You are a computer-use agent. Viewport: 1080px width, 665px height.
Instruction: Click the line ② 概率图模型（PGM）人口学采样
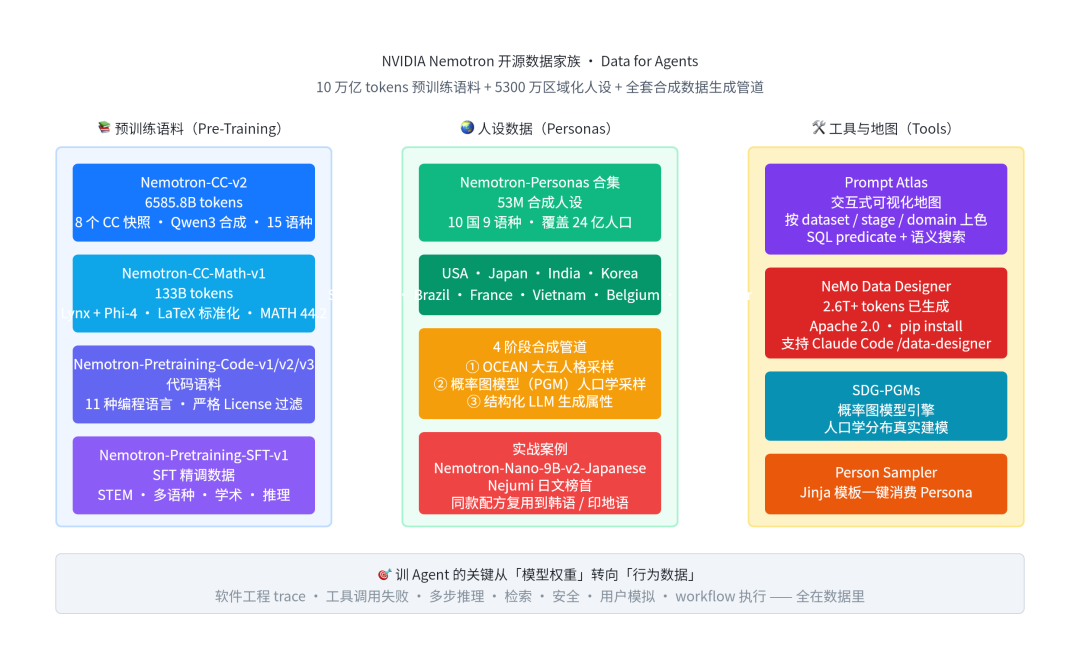click(540, 384)
